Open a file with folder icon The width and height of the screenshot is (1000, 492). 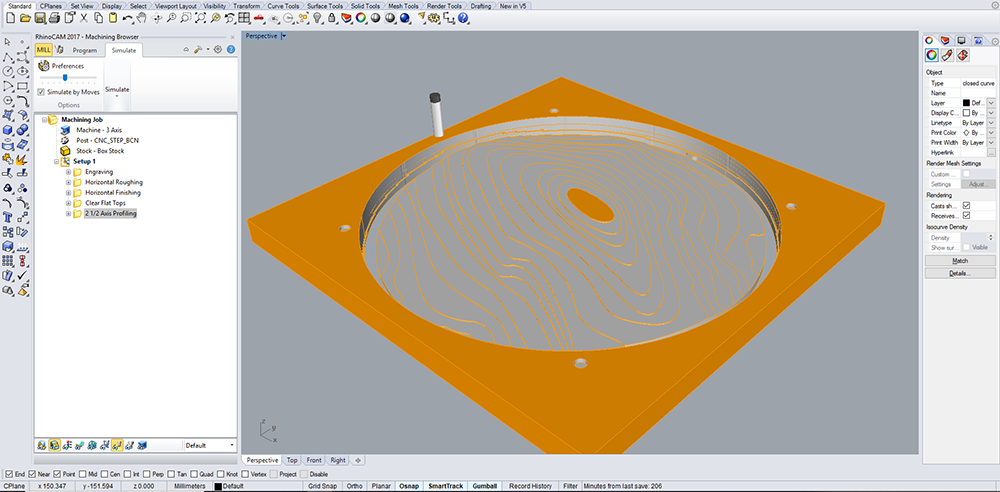coord(26,18)
